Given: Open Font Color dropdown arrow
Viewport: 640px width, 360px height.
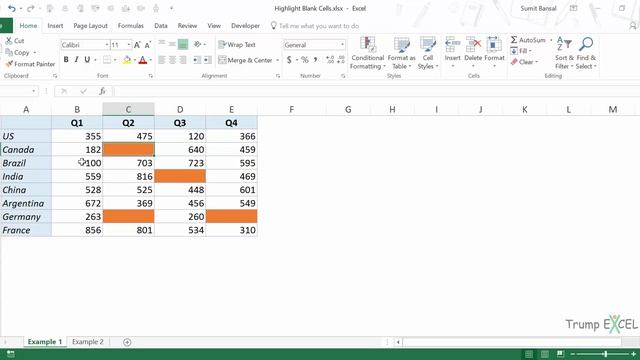Looking at the screenshot, I should [151, 60].
